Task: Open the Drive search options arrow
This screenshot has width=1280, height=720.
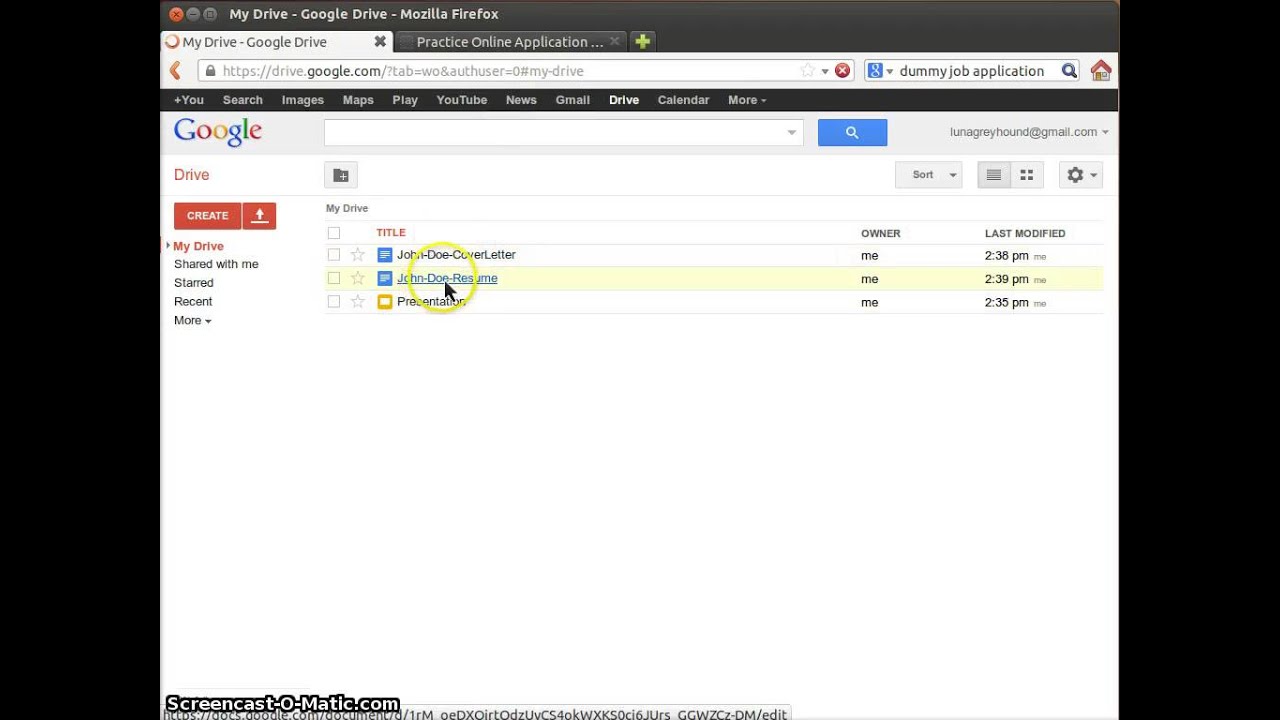Action: [x=791, y=132]
